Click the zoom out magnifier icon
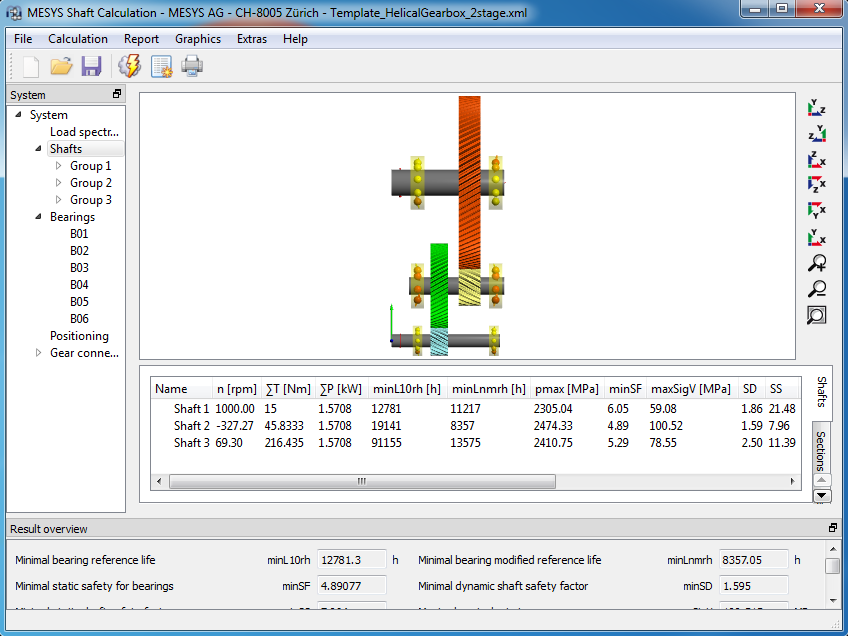Image resolution: width=848 pixels, height=636 pixels. [817, 290]
